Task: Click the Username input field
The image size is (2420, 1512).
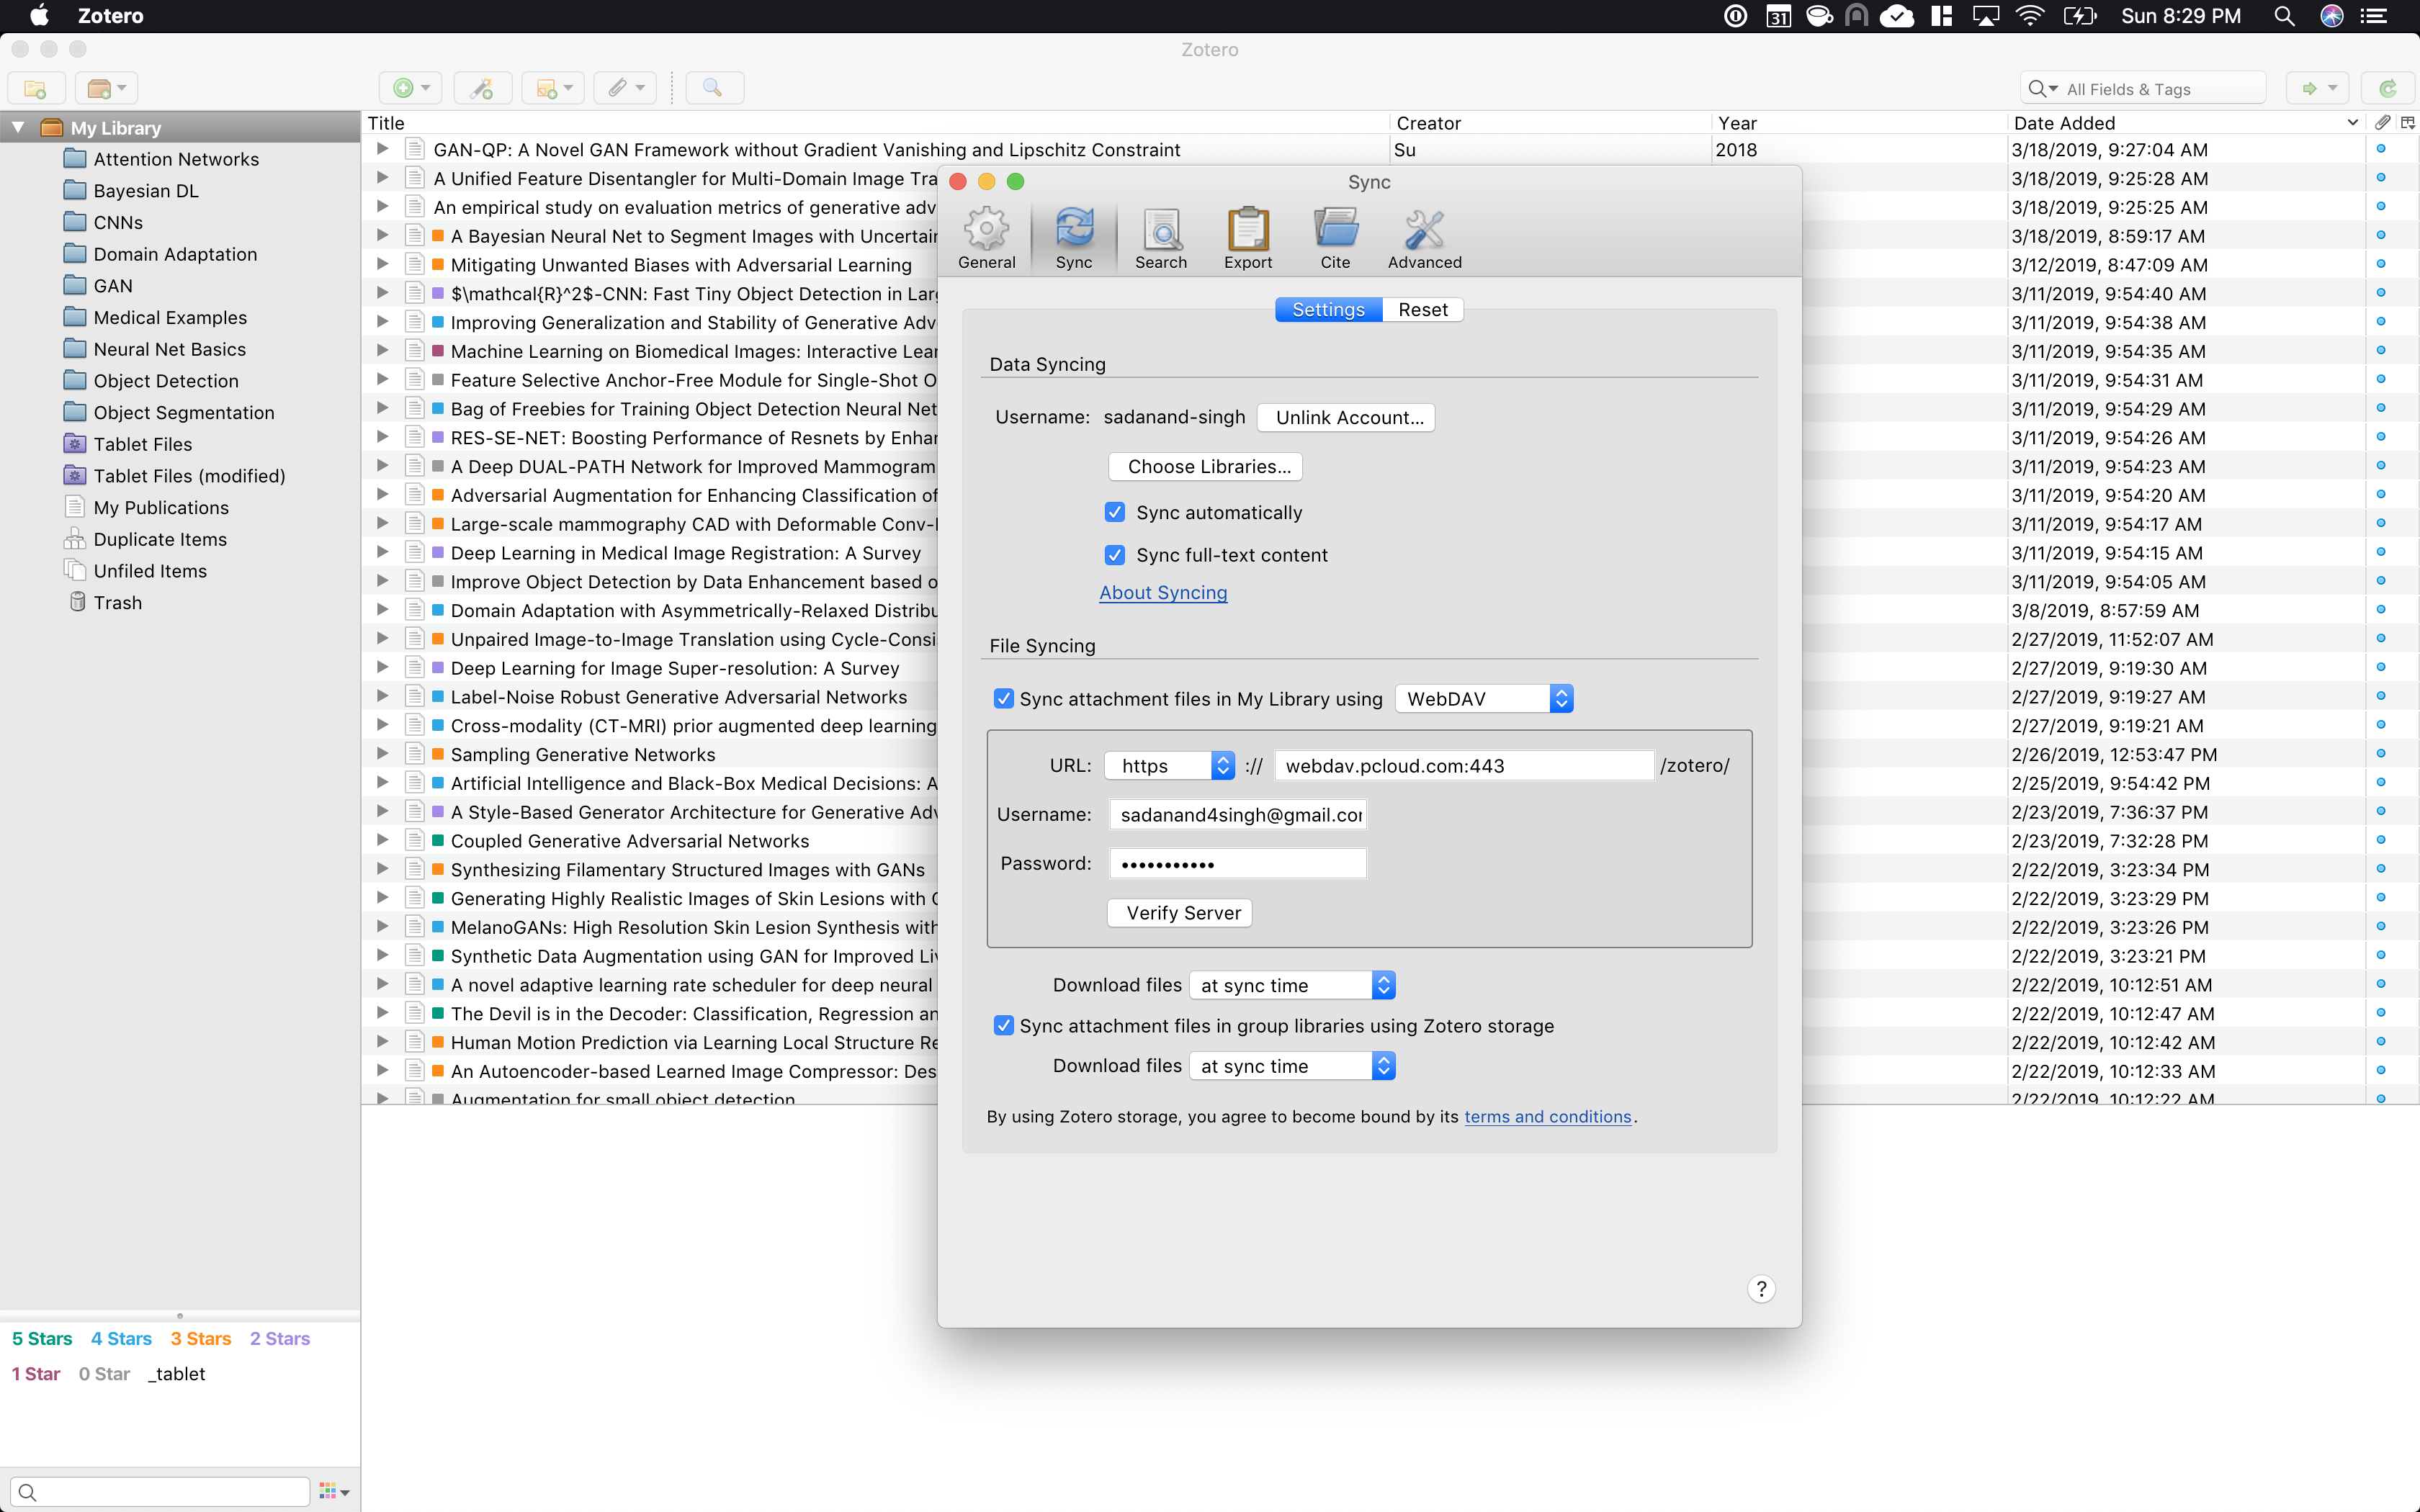Action: pos(1239,814)
